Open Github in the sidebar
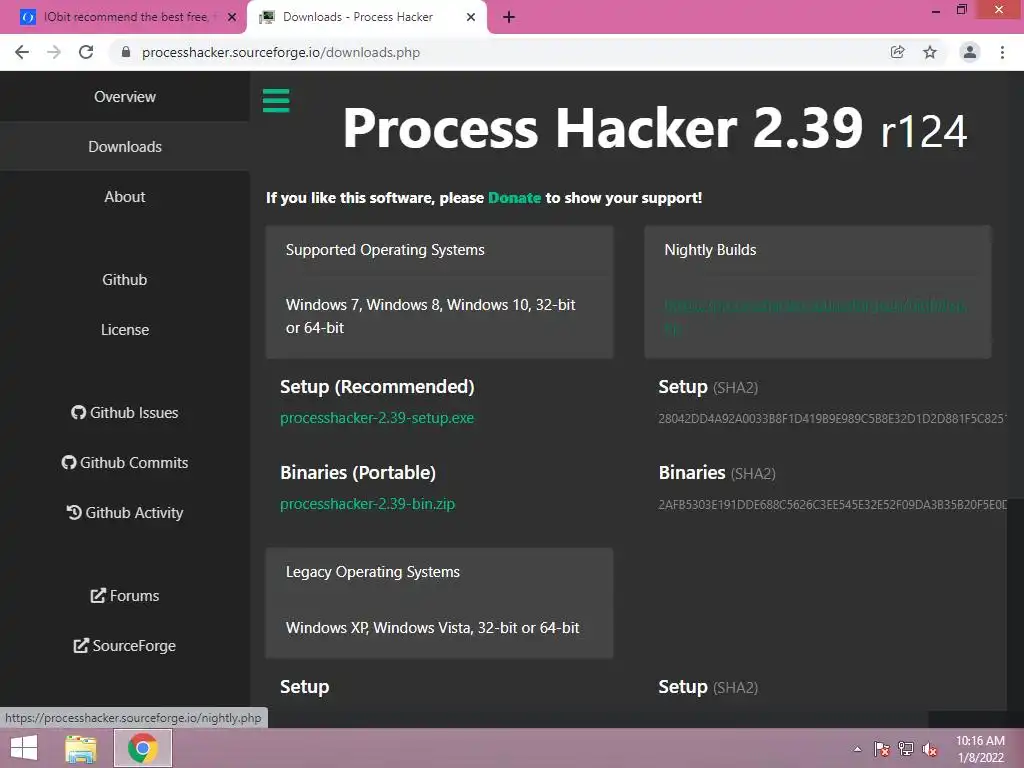 point(125,280)
